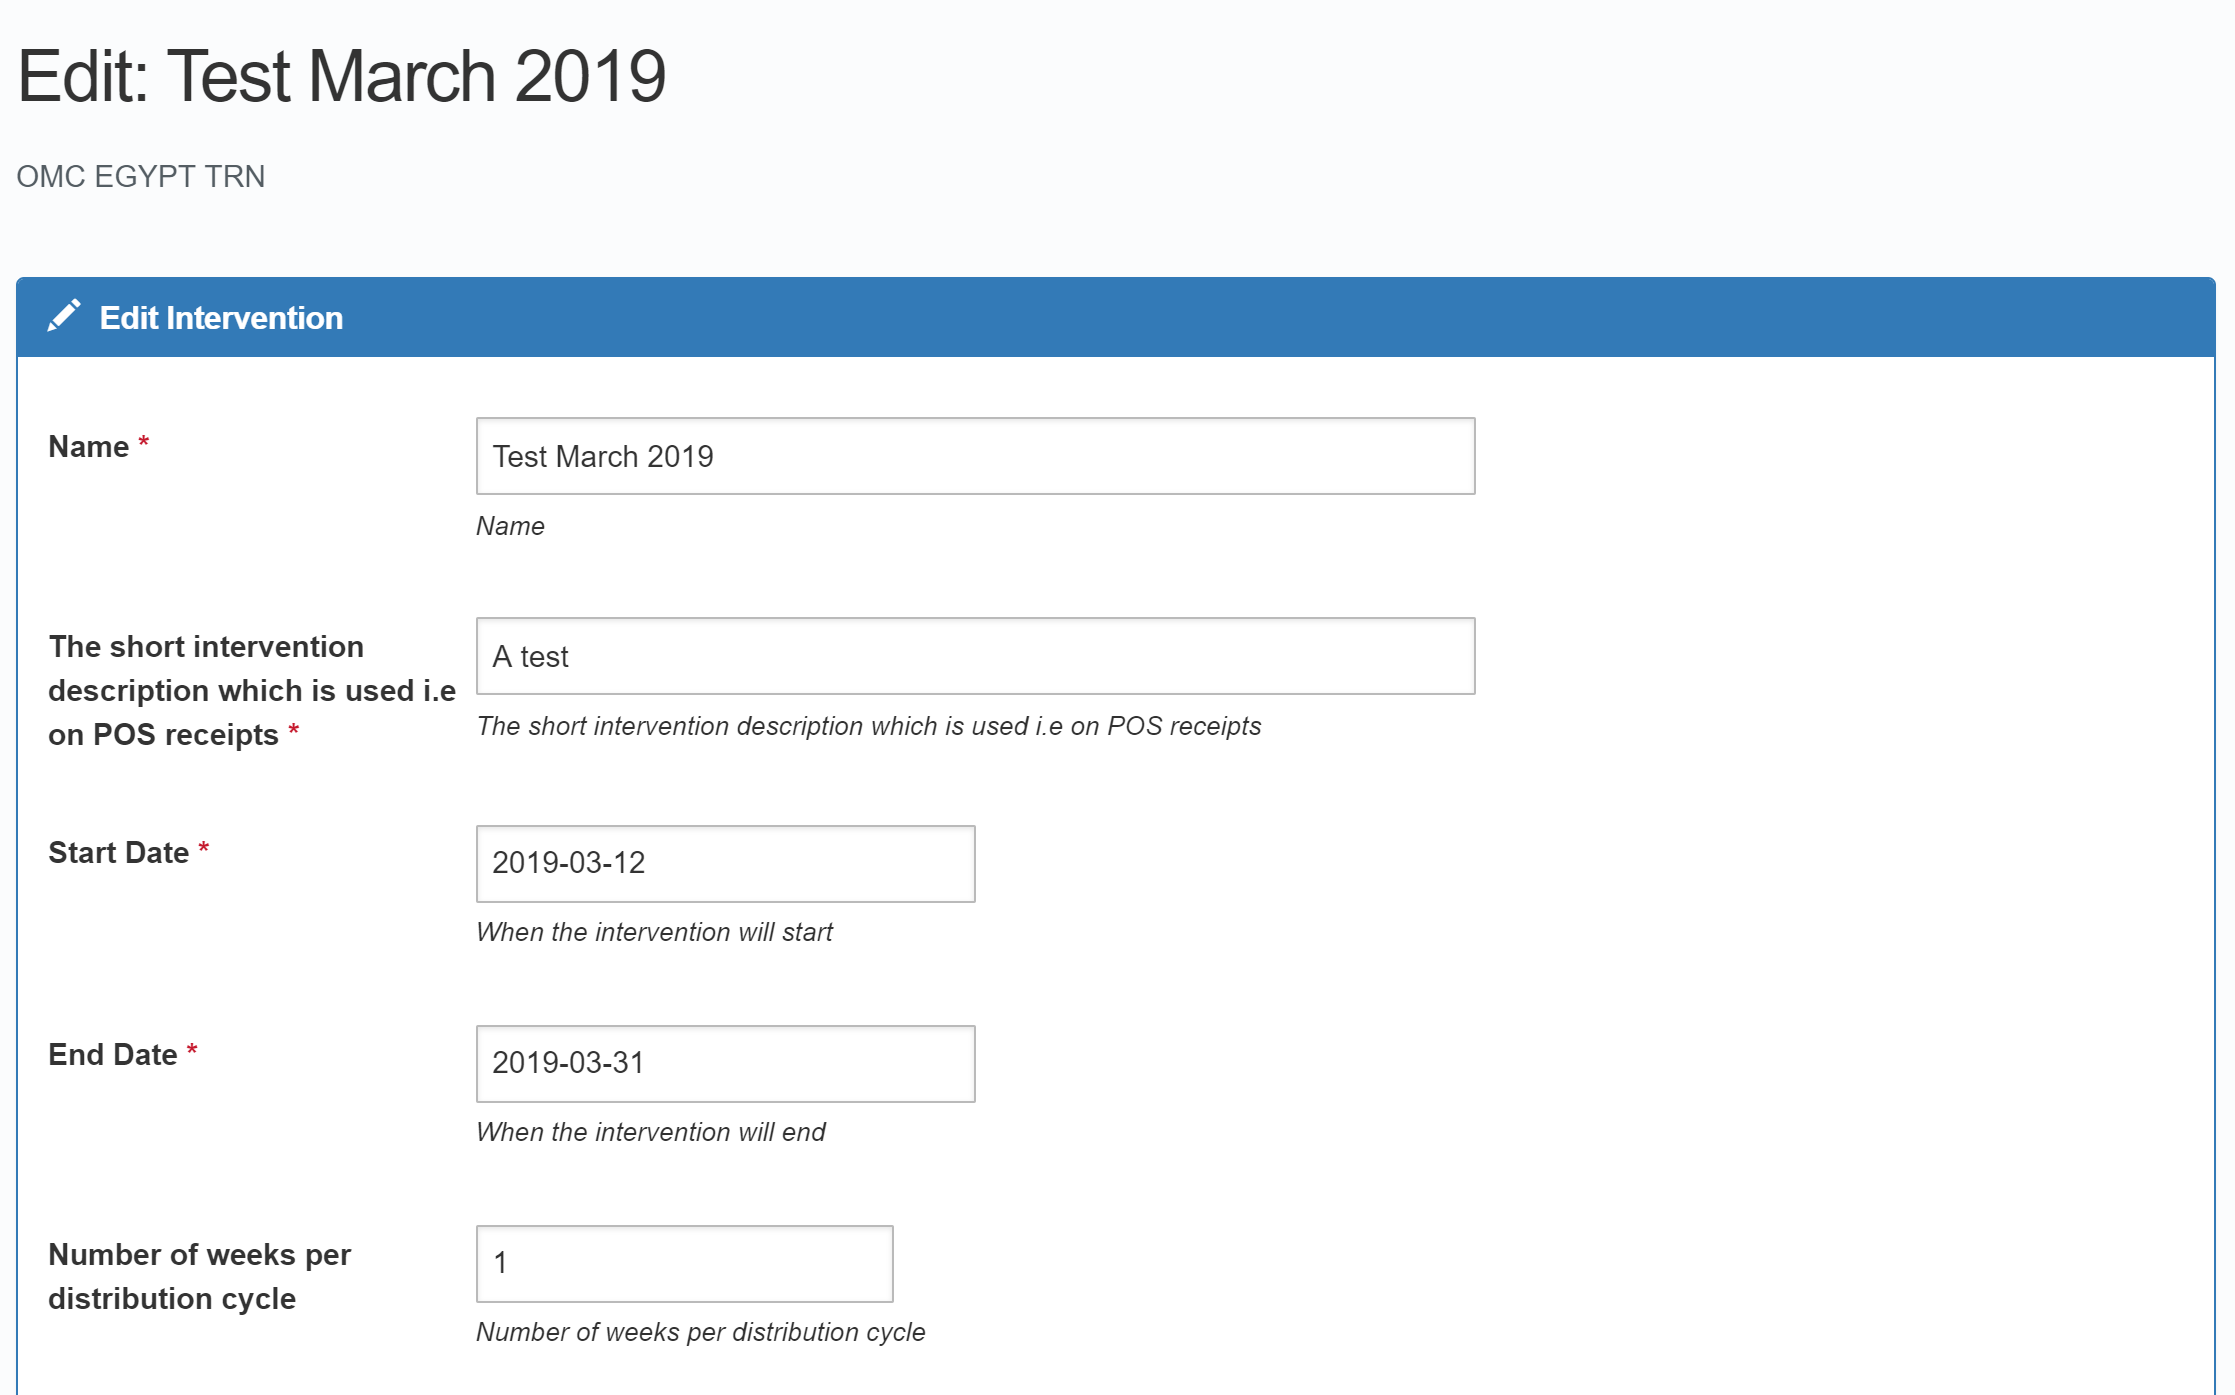Click the Edit Intervention panel heading text

click(x=221, y=318)
